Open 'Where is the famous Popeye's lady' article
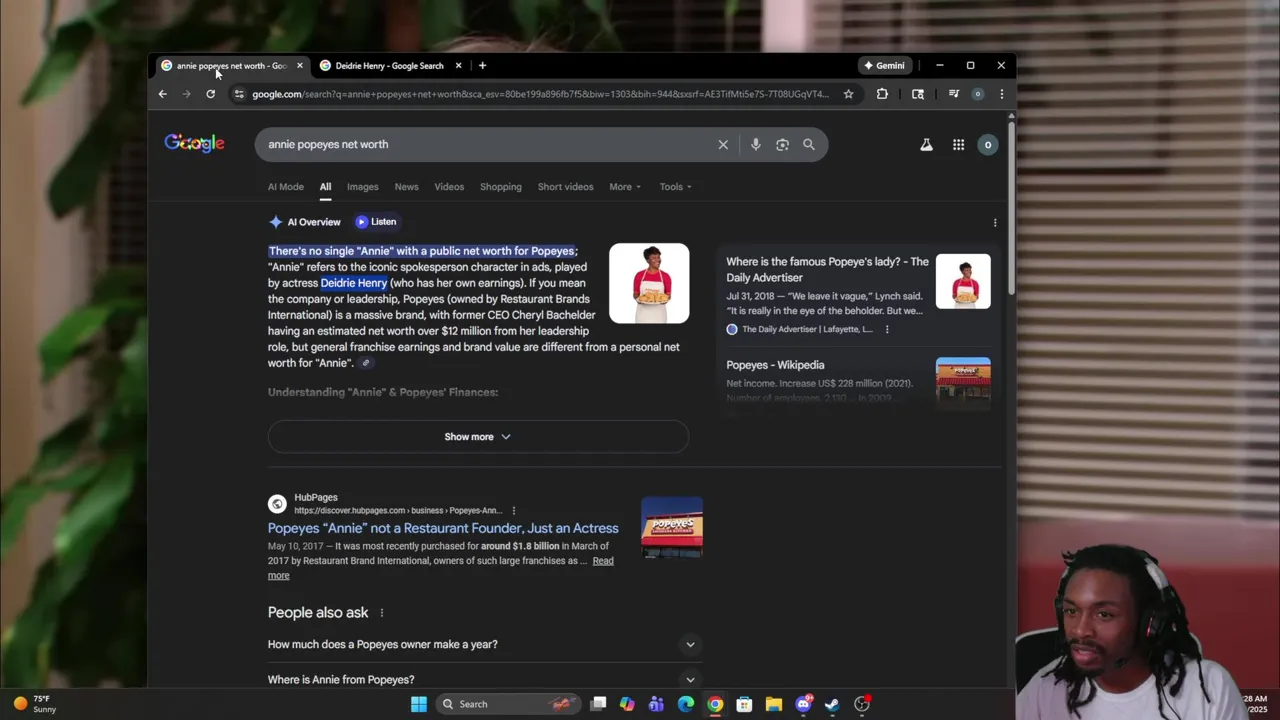 [827, 270]
